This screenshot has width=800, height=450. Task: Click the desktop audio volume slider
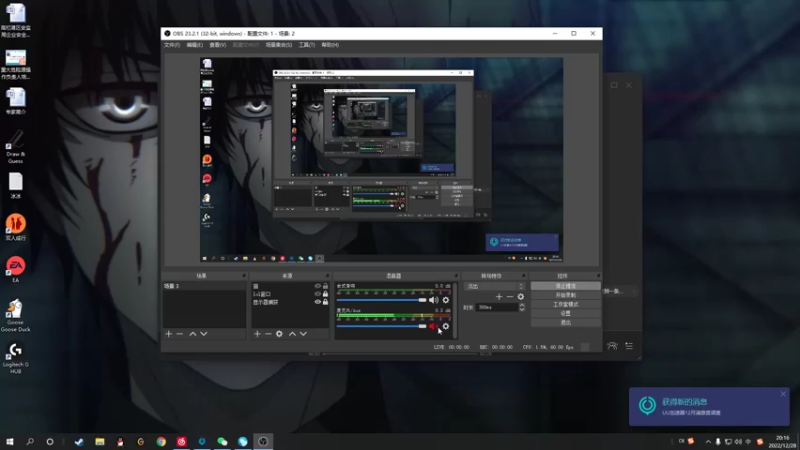point(381,300)
